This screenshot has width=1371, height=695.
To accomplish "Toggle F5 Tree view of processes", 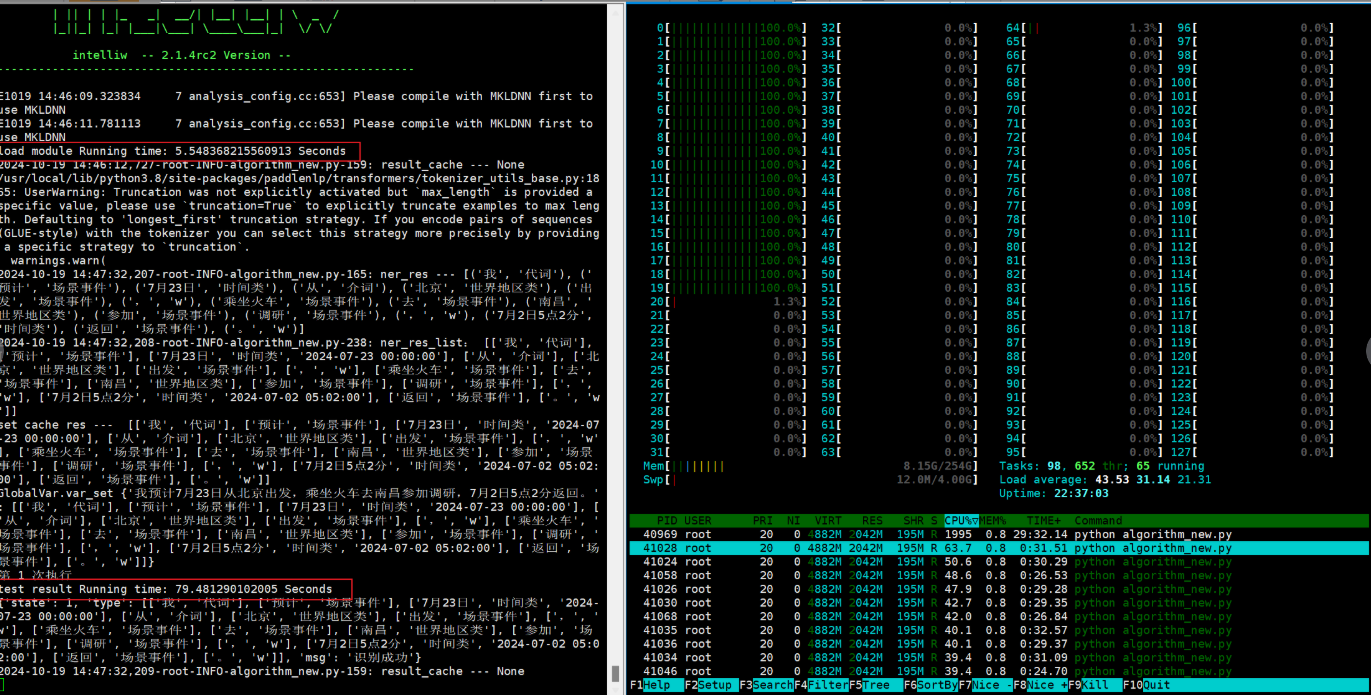I will pyautogui.click(x=876, y=686).
